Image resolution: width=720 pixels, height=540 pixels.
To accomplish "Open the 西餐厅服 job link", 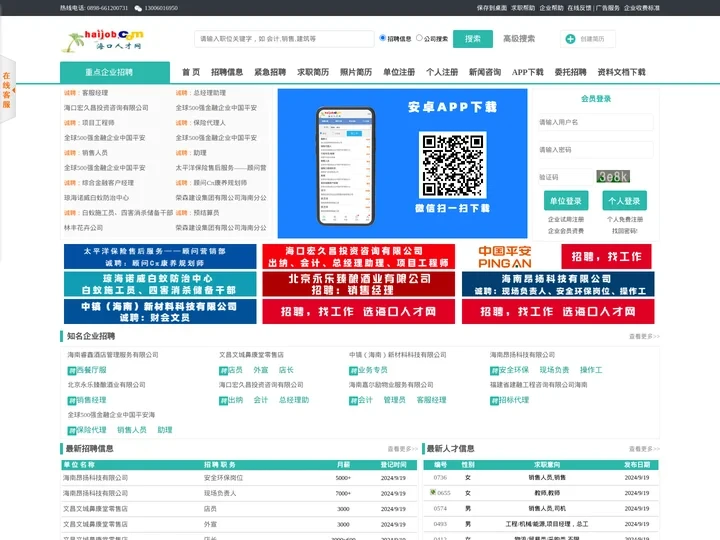I will 91,370.
